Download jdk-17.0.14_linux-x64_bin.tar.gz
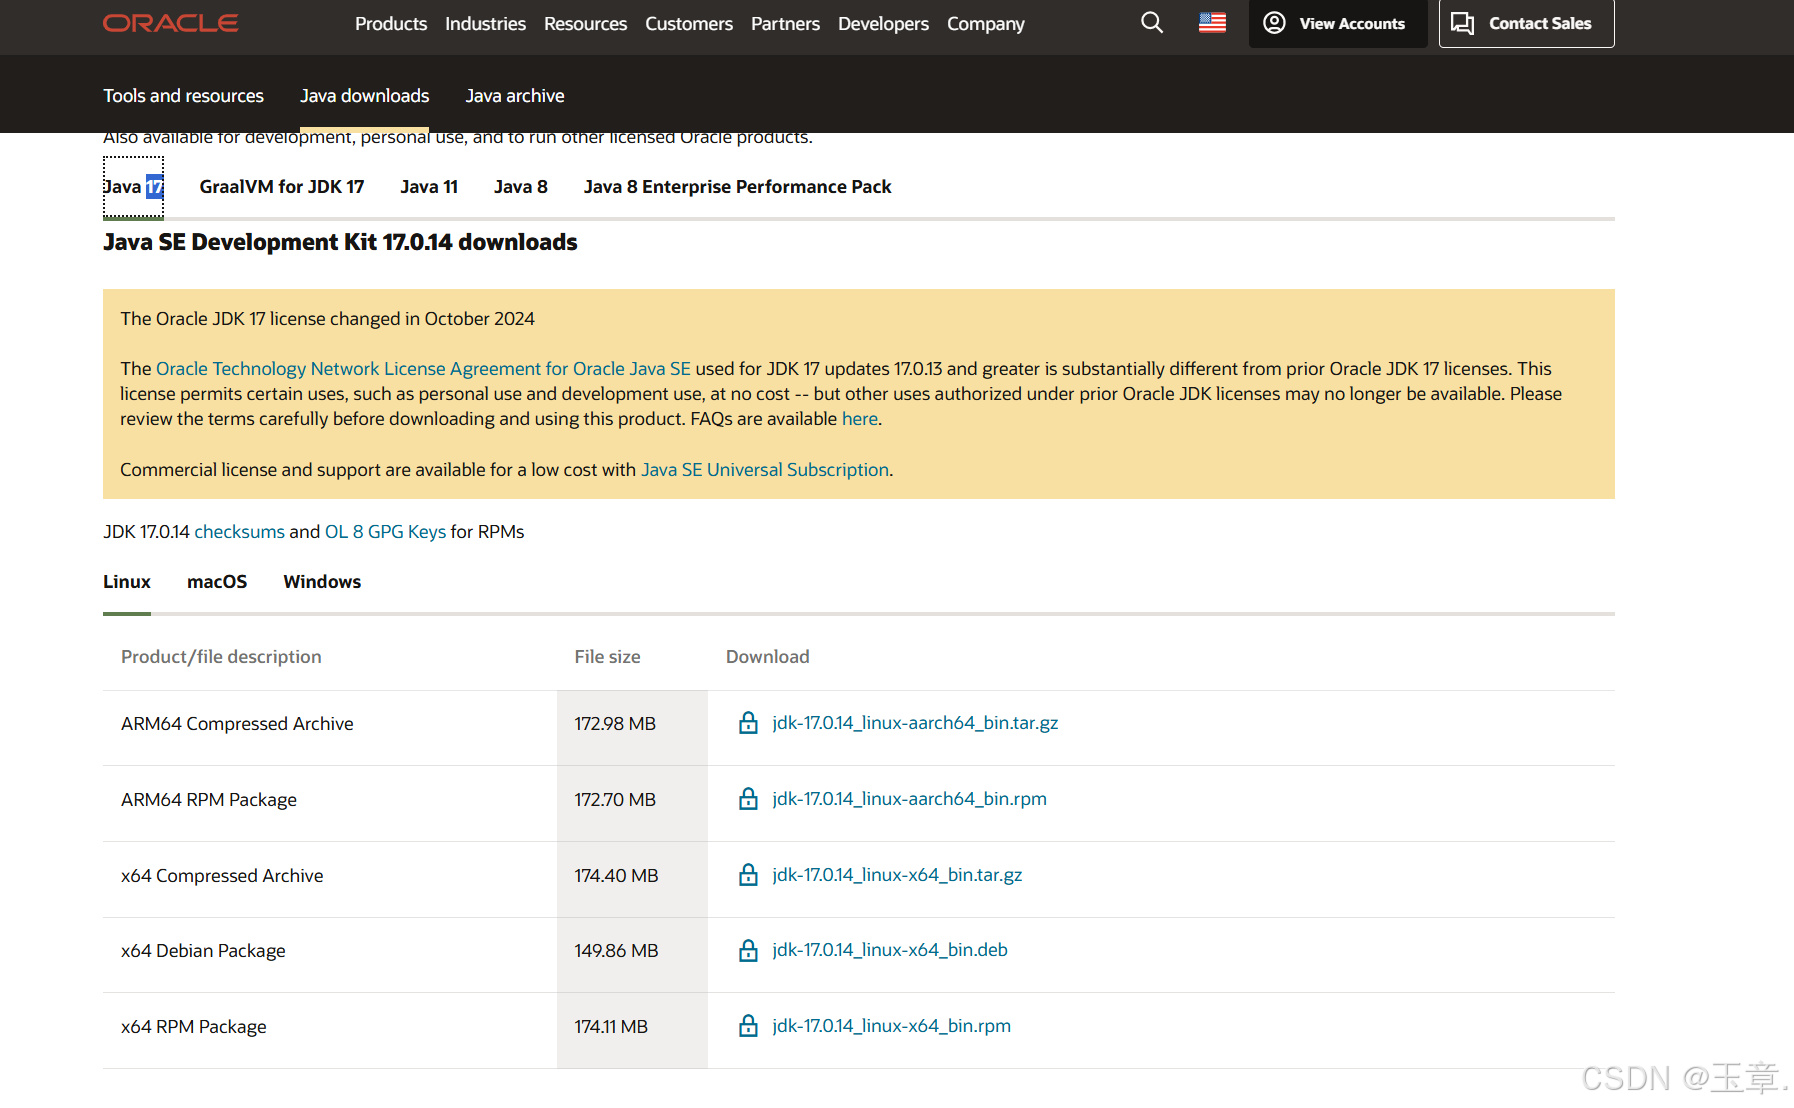The height and width of the screenshot is (1108, 1794). (897, 875)
